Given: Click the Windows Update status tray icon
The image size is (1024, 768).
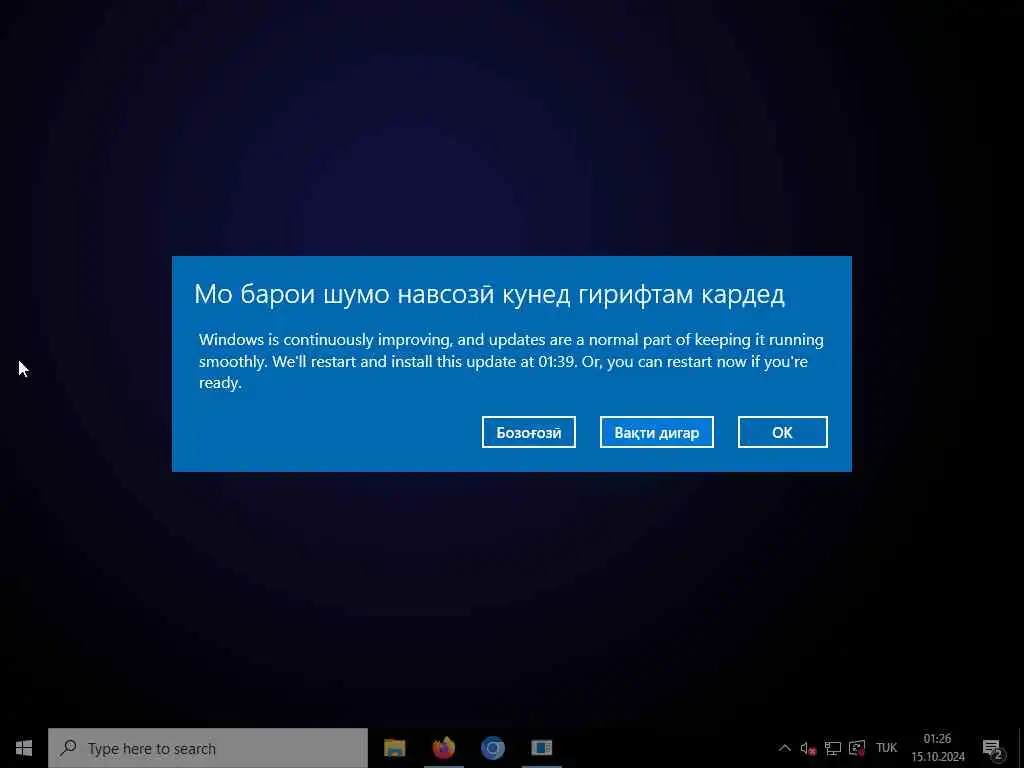Looking at the screenshot, I should 857,748.
